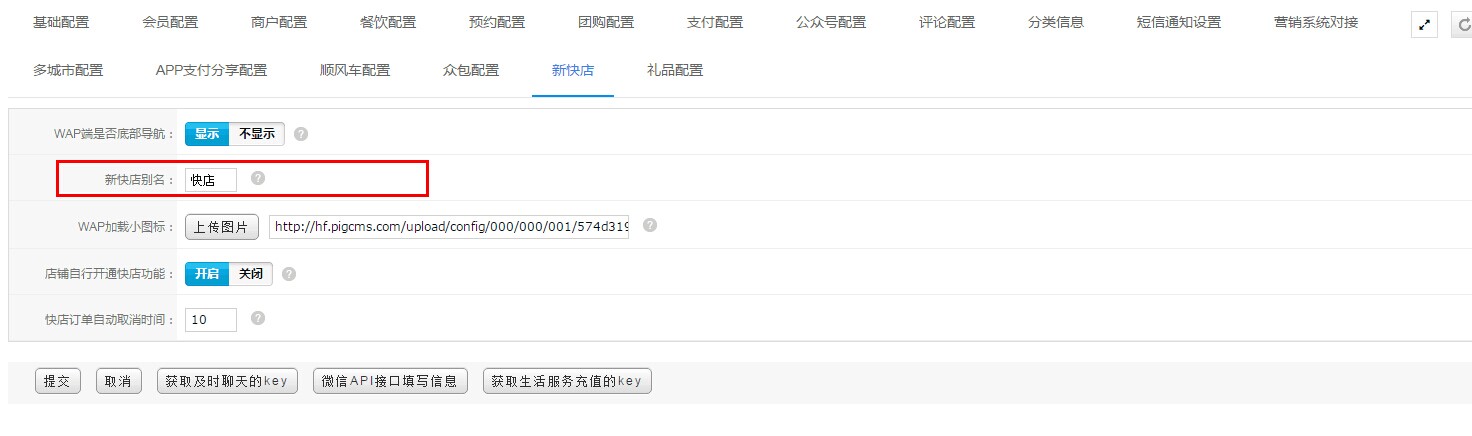Click help icon beside 快店订单自动取消时间 field
The image size is (1472, 436).
pos(258,318)
